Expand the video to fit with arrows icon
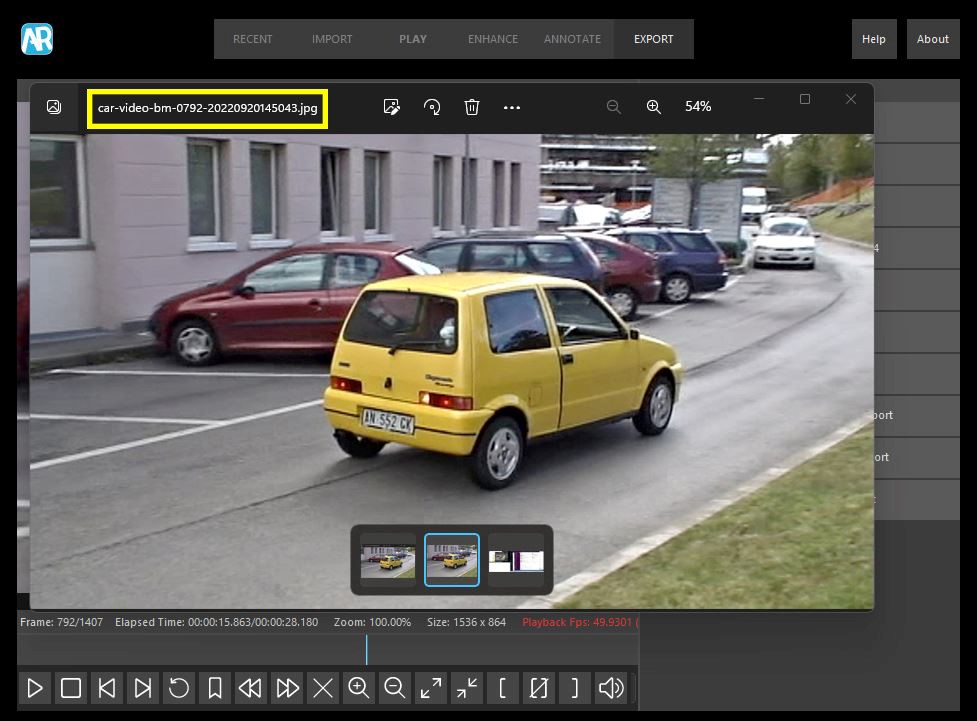 (x=431, y=688)
